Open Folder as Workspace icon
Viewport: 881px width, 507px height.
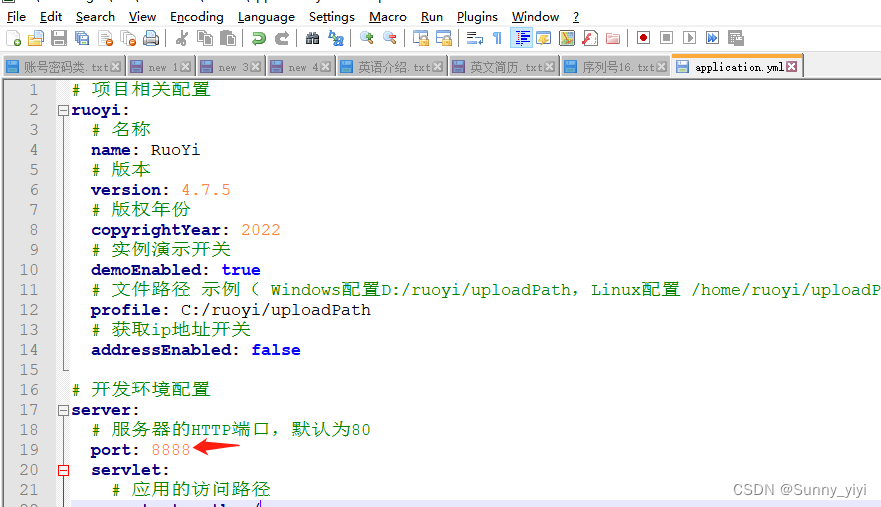pyautogui.click(x=613, y=38)
